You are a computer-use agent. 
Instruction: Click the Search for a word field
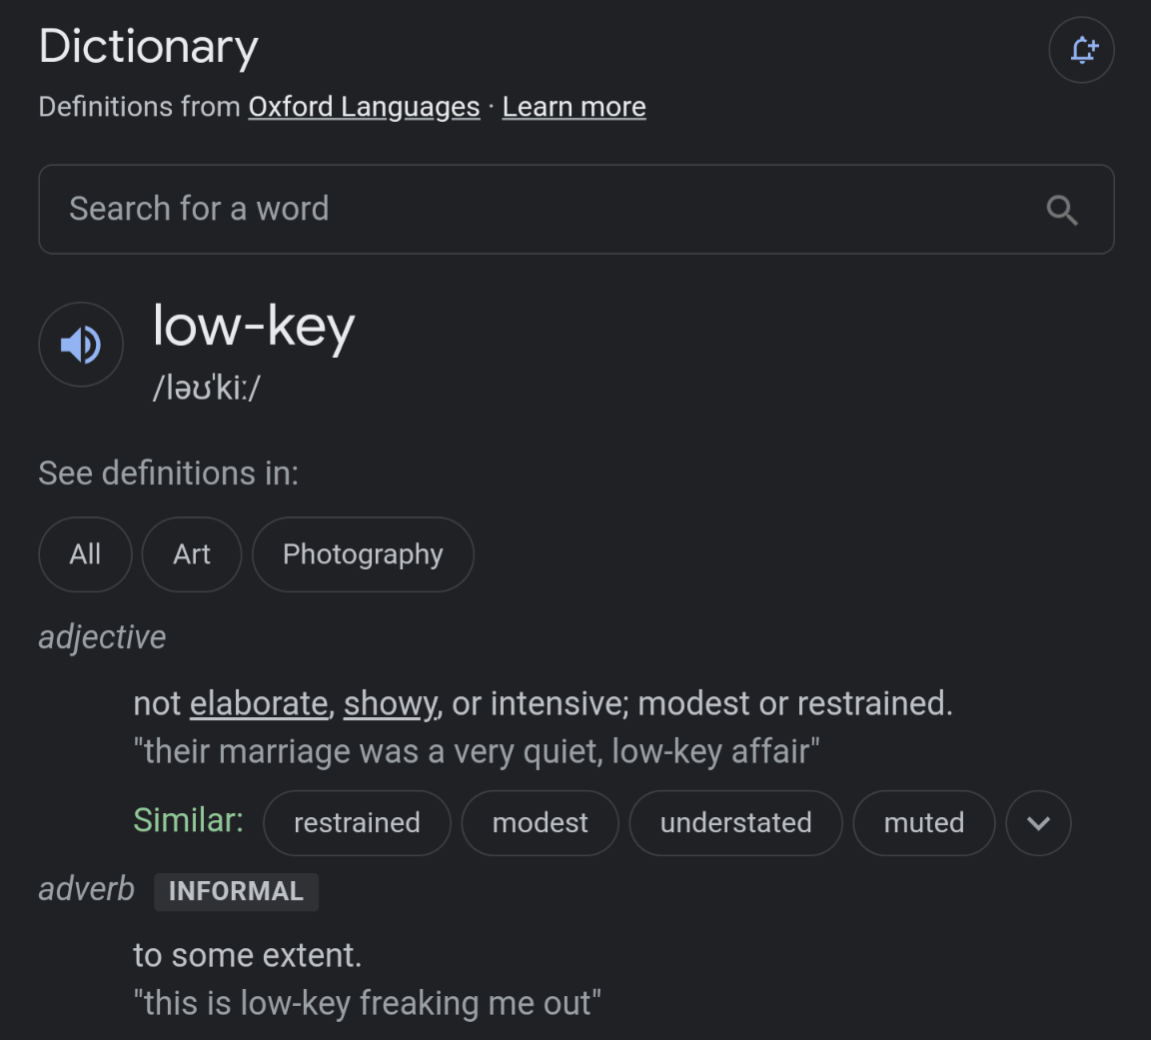click(540, 209)
